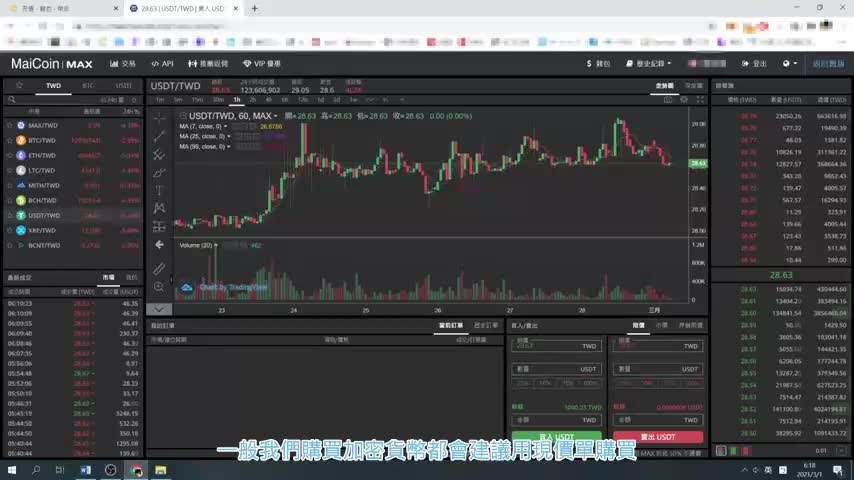Click the logout link in header

pyautogui.click(x=754, y=64)
